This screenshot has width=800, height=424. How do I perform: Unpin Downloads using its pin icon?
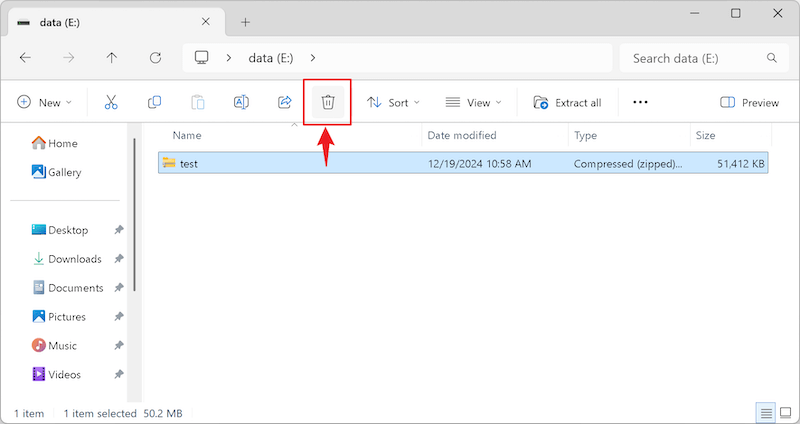click(x=119, y=259)
